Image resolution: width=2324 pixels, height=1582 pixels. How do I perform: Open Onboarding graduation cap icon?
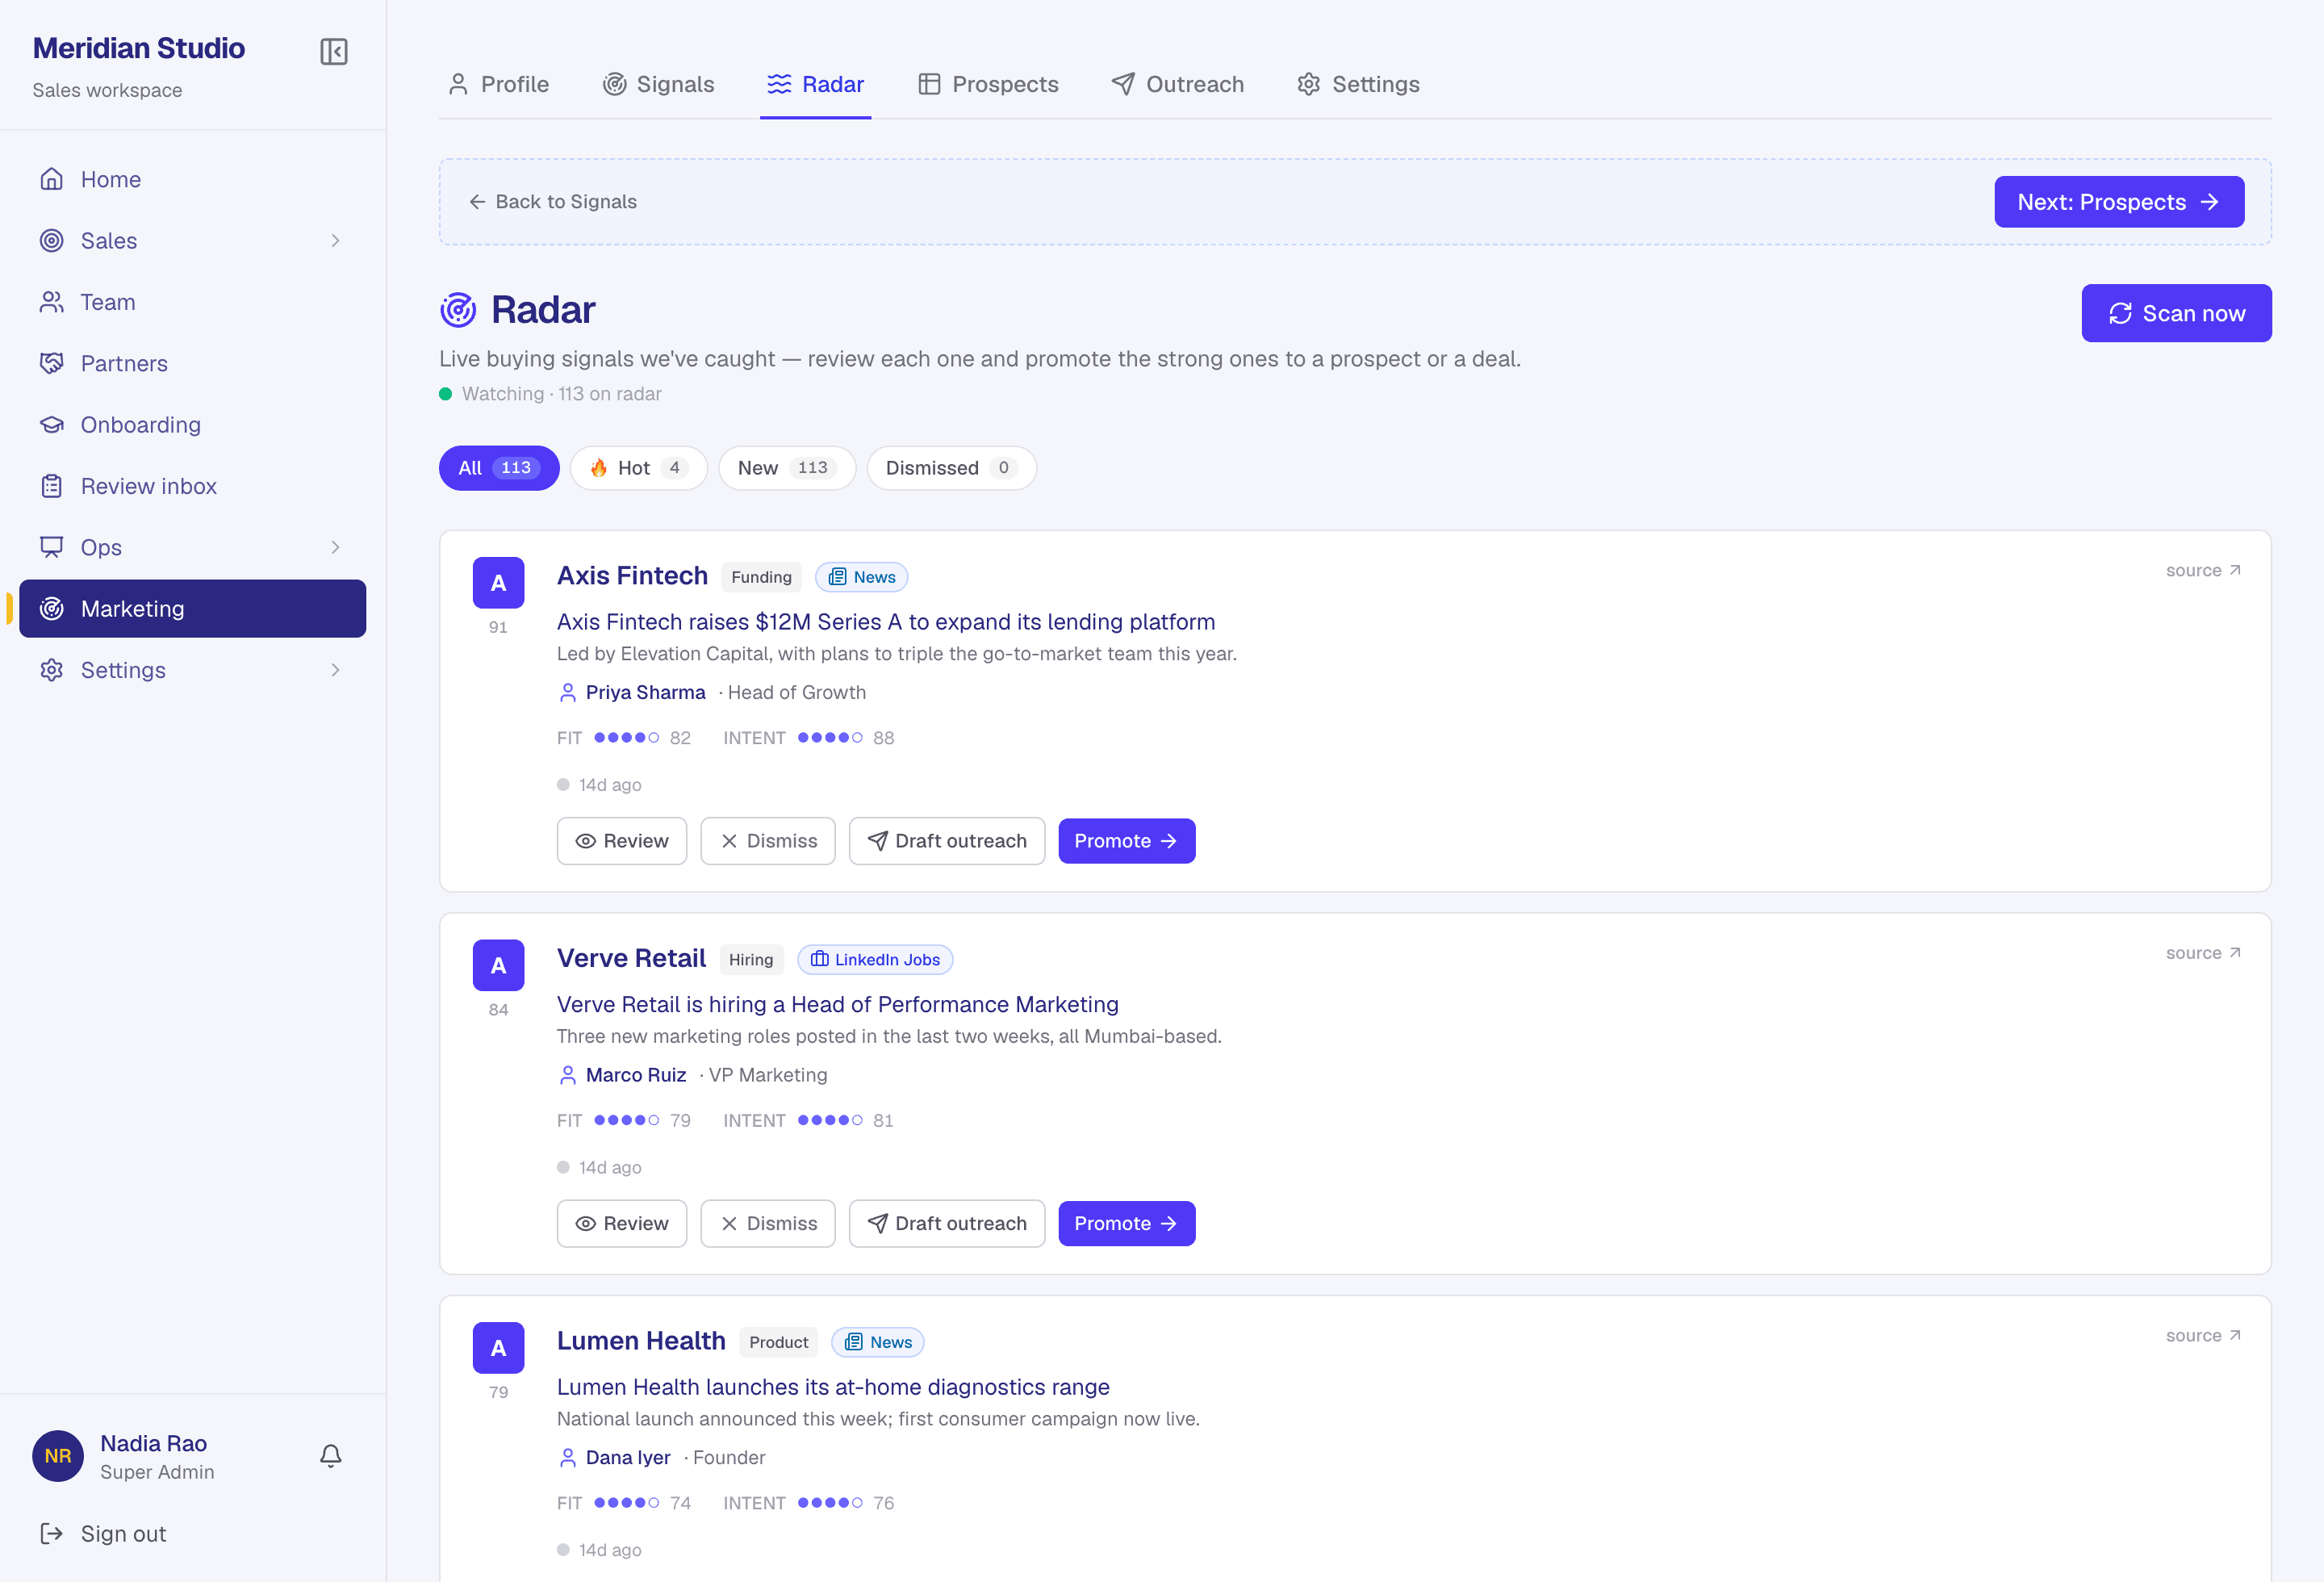click(51, 425)
